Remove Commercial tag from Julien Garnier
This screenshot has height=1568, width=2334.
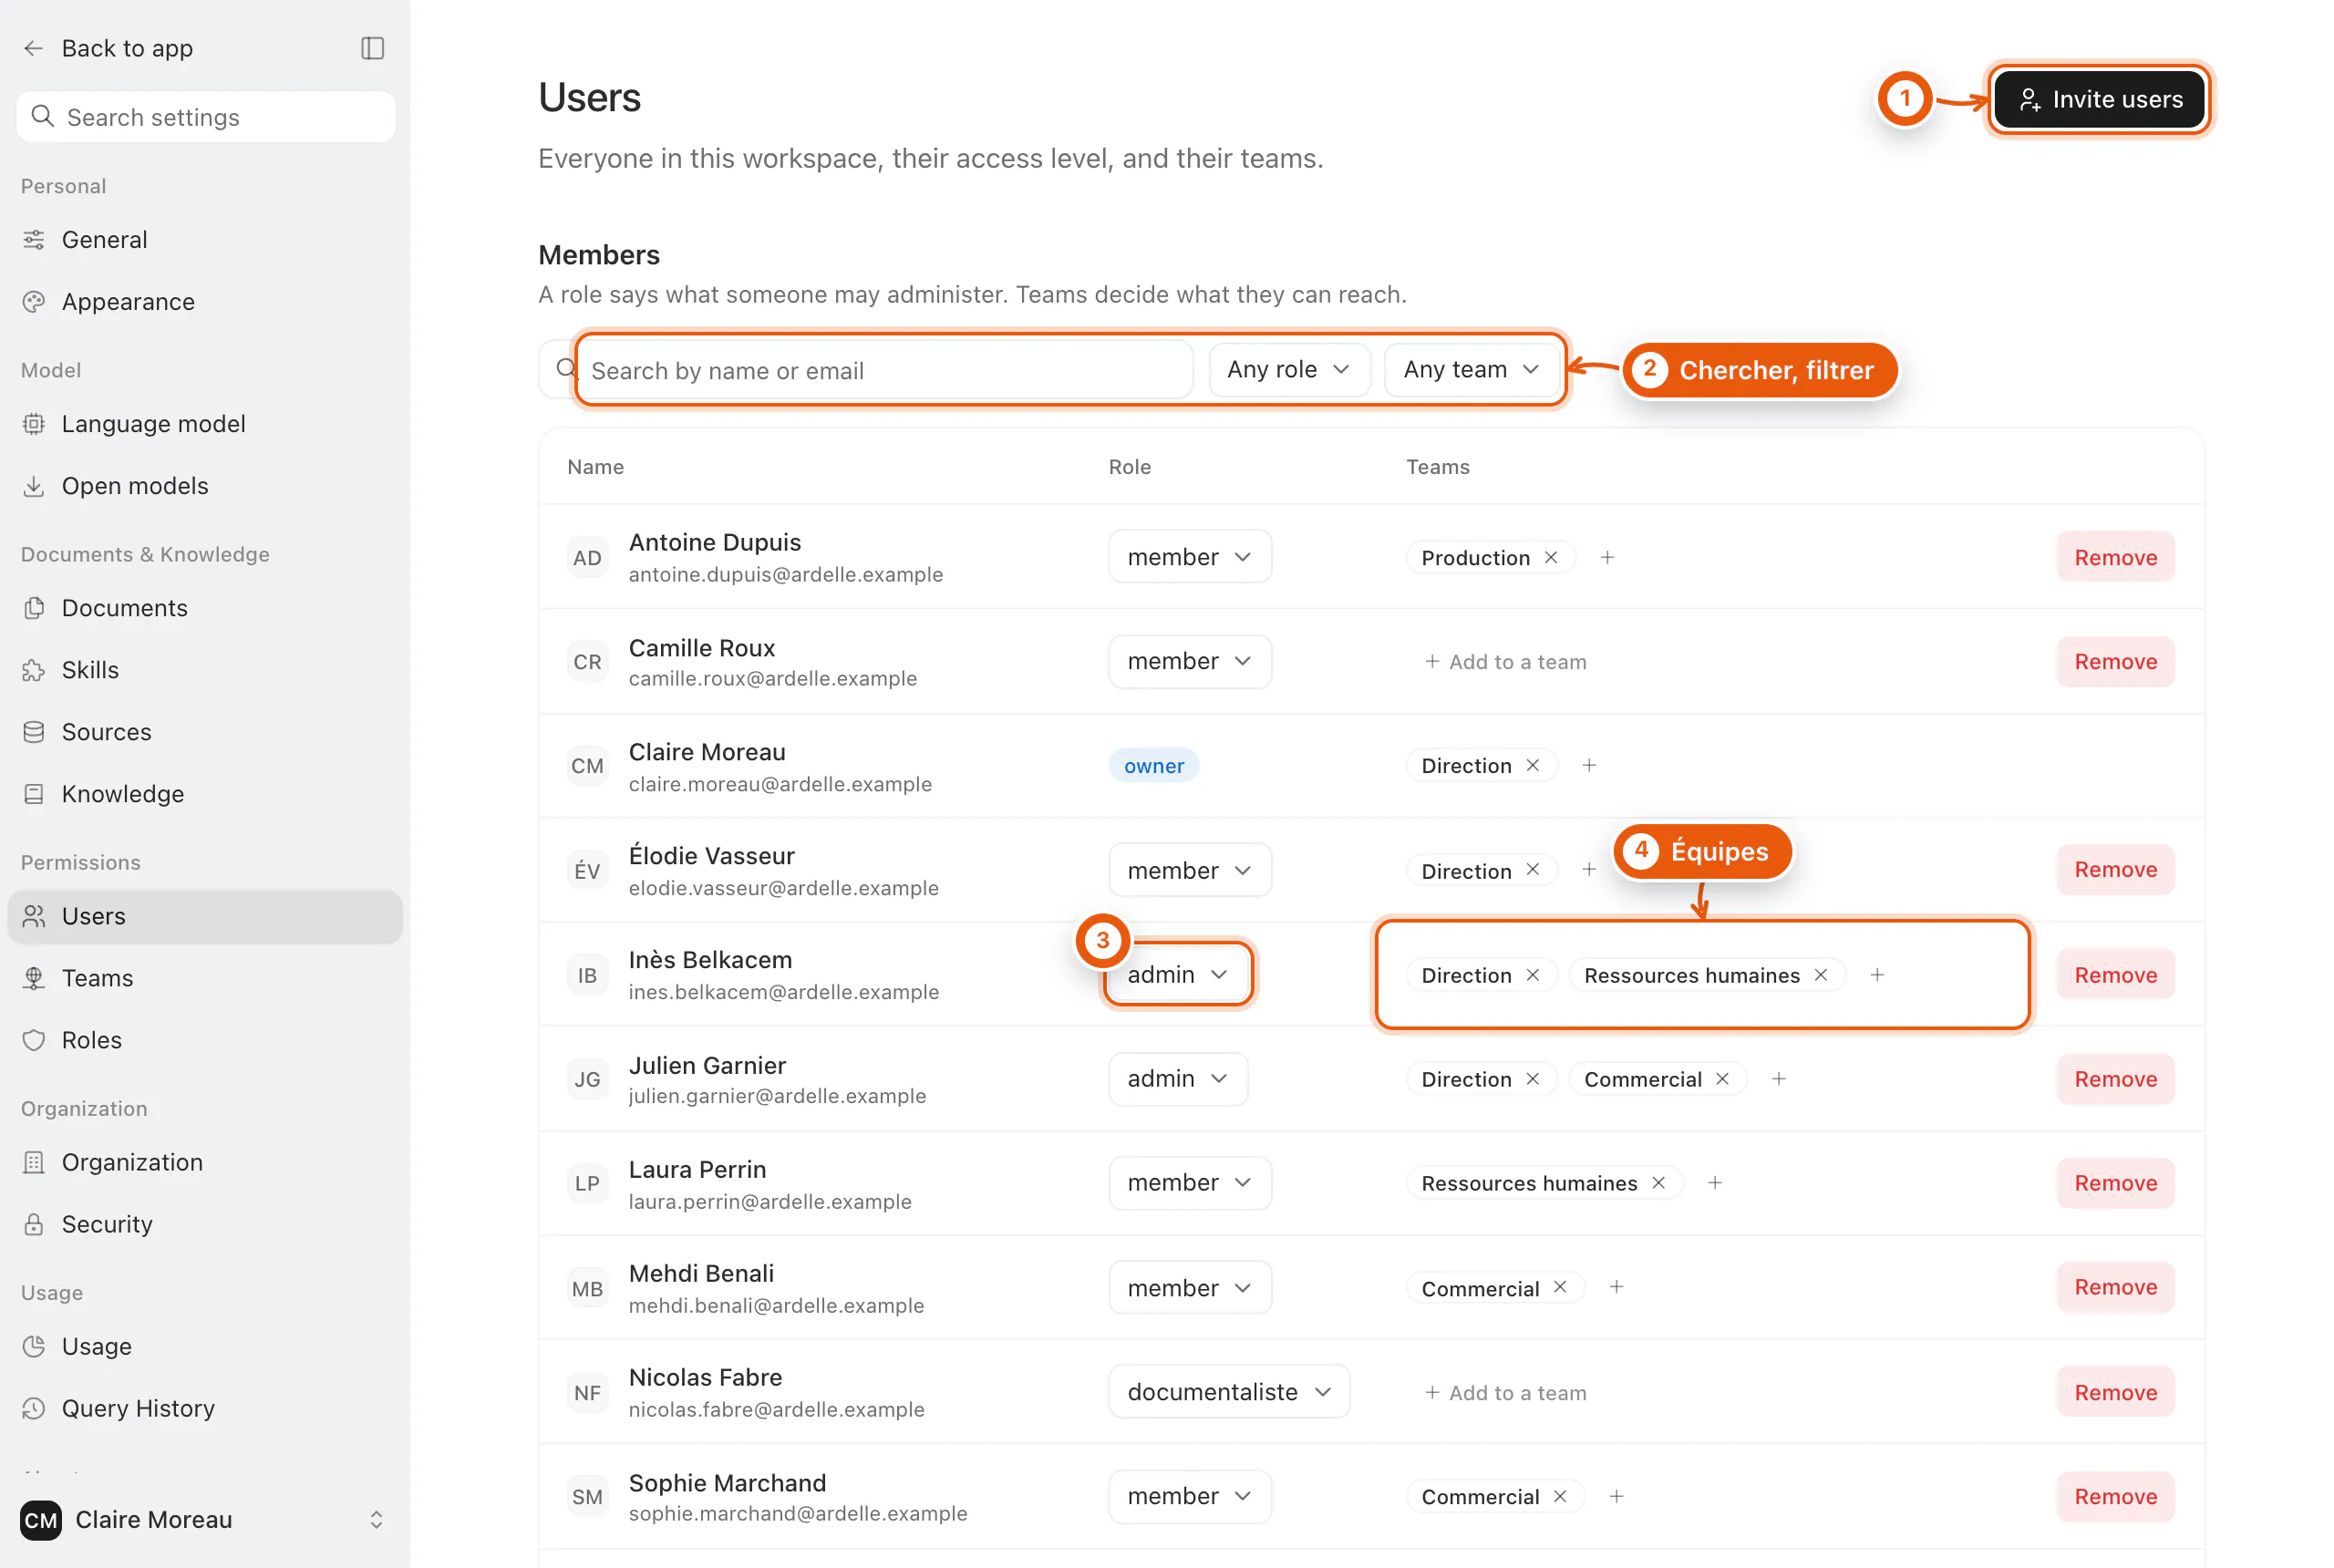point(1722,1079)
